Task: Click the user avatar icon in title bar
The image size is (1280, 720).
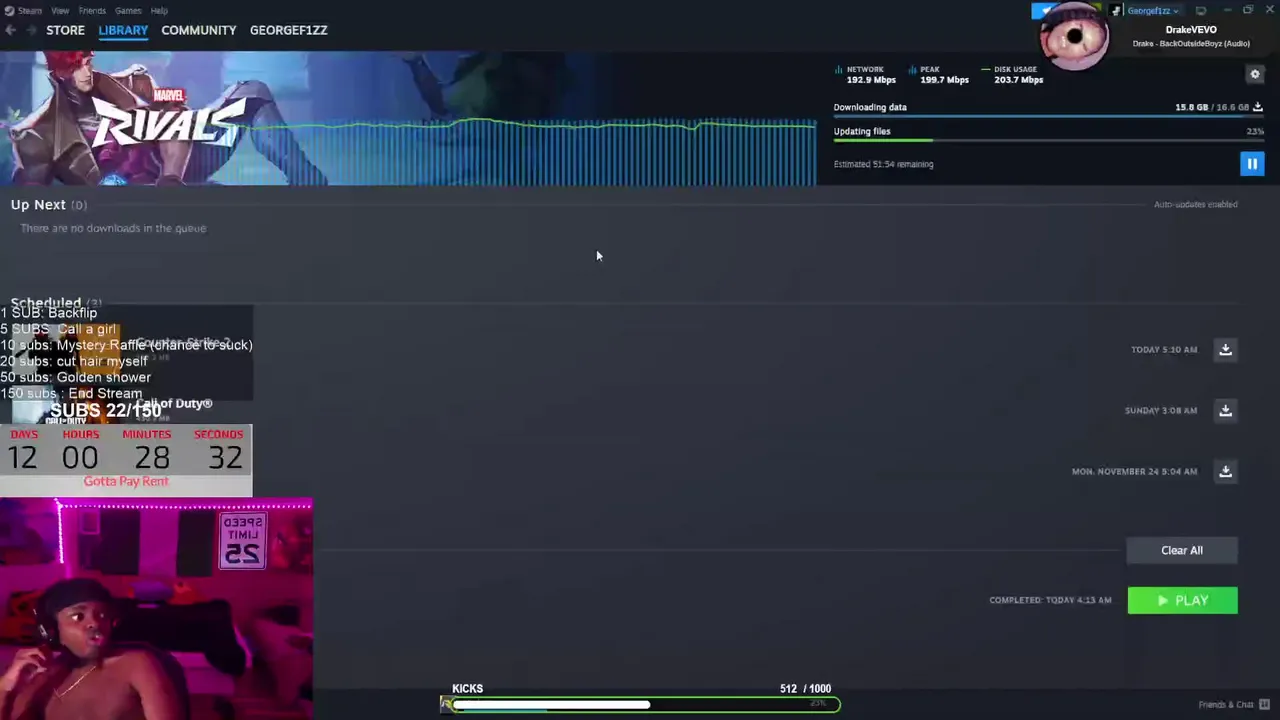Action: point(1115,10)
